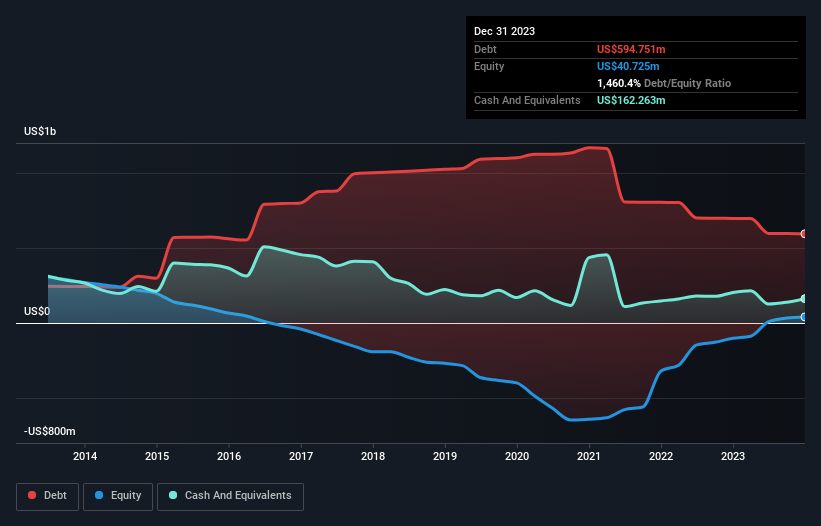Select the red Debt endpoint marker
The height and width of the screenshot is (526, 821).
pos(804,234)
